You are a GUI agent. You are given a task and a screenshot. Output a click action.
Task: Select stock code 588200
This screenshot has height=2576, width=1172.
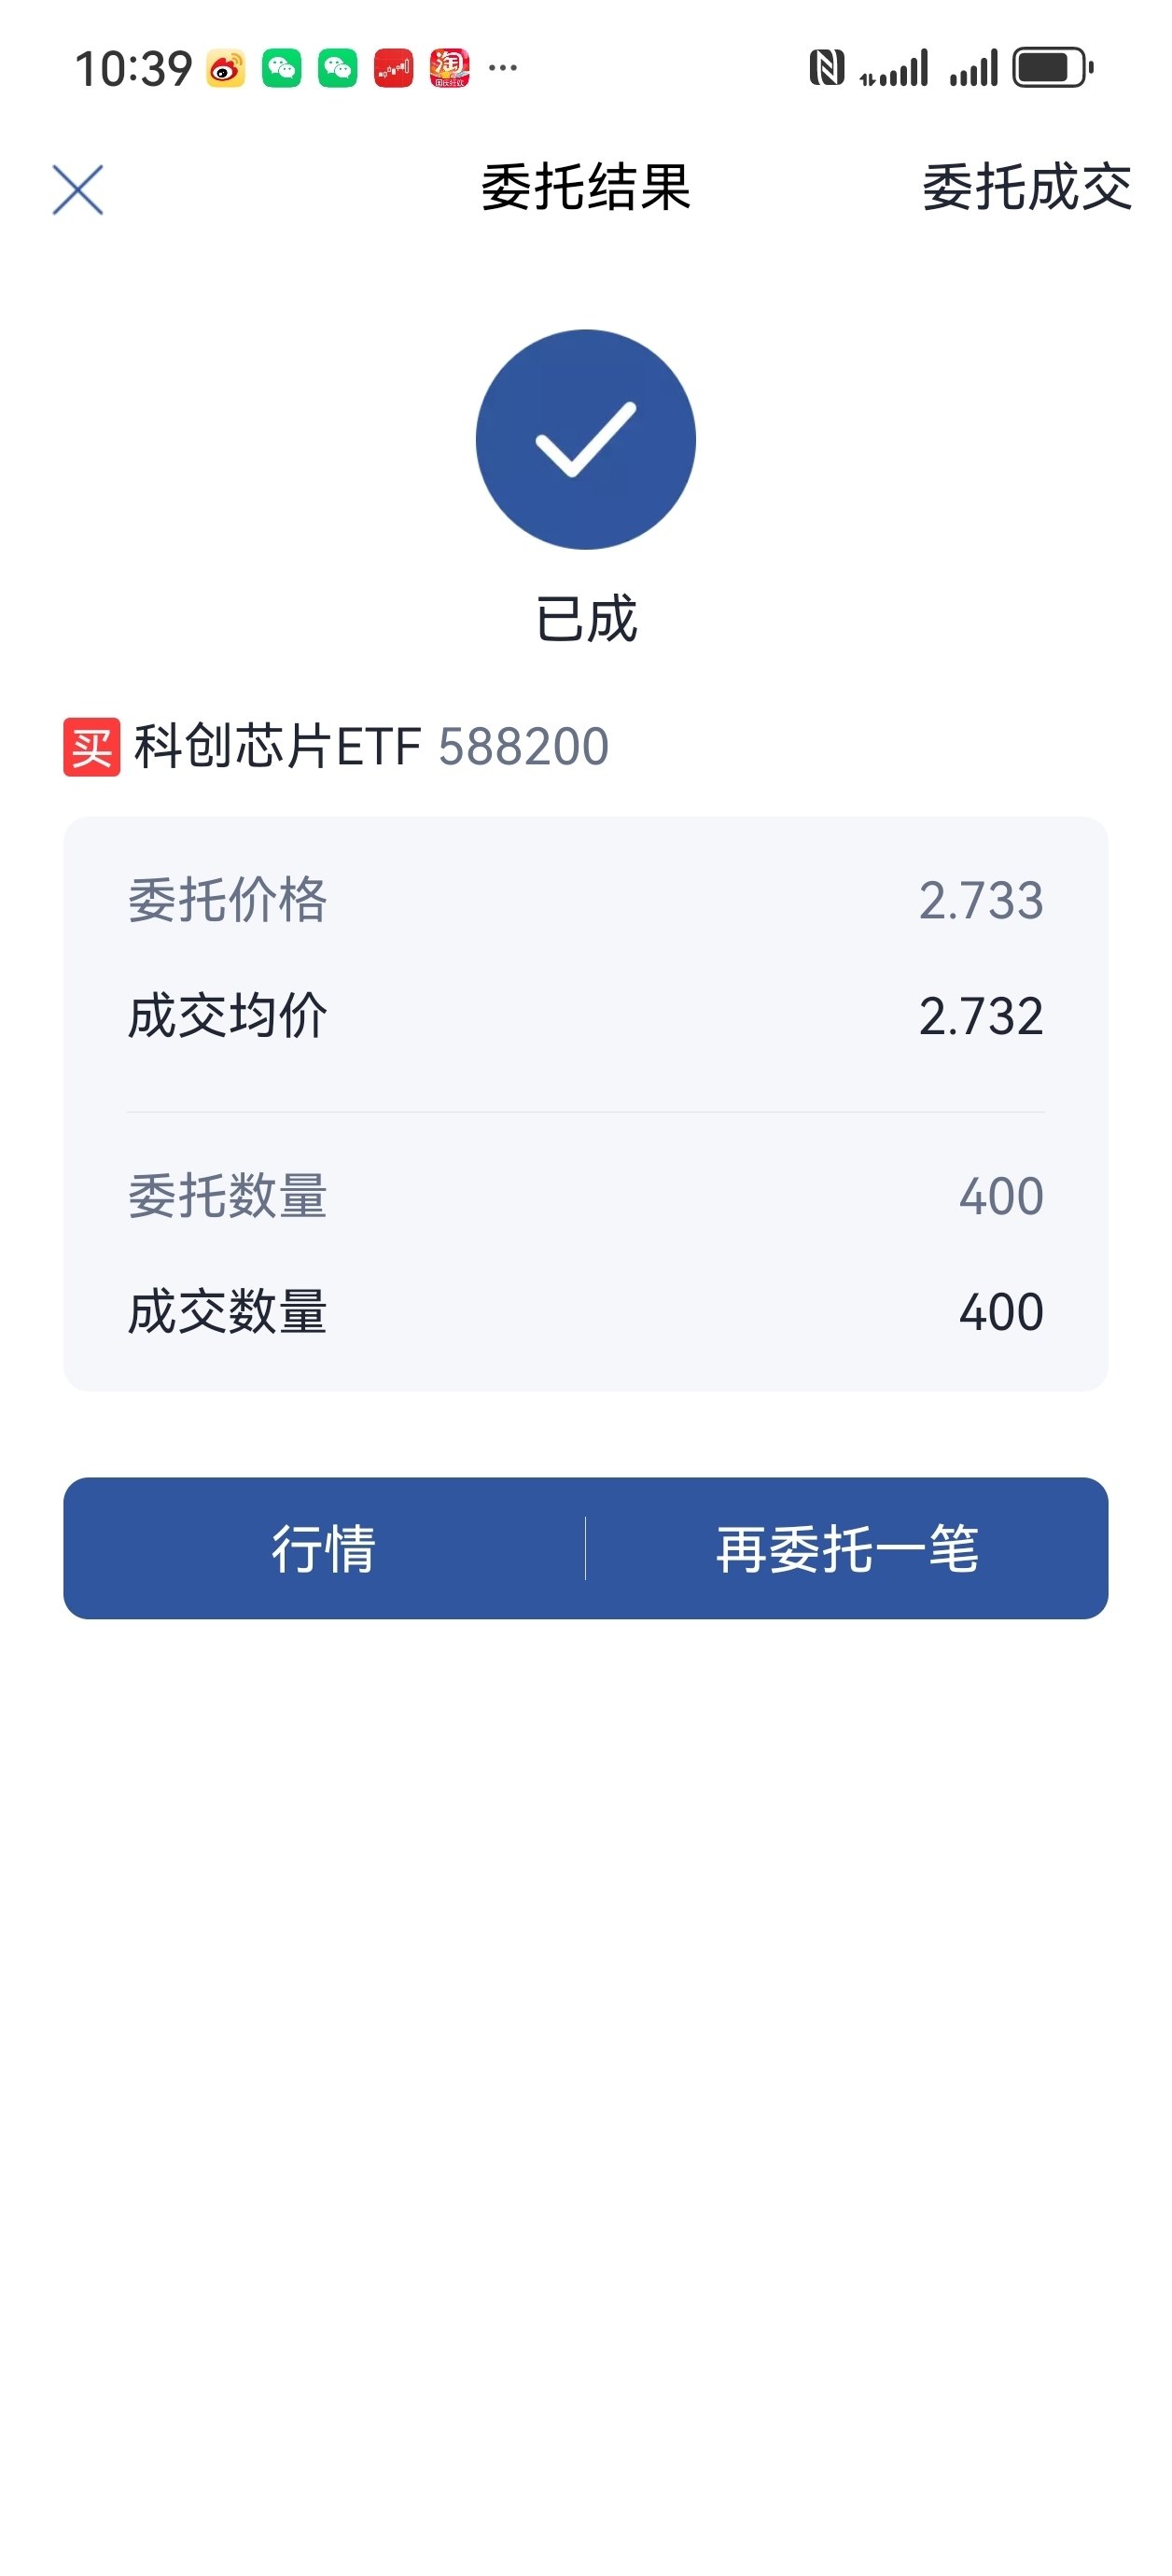point(523,747)
